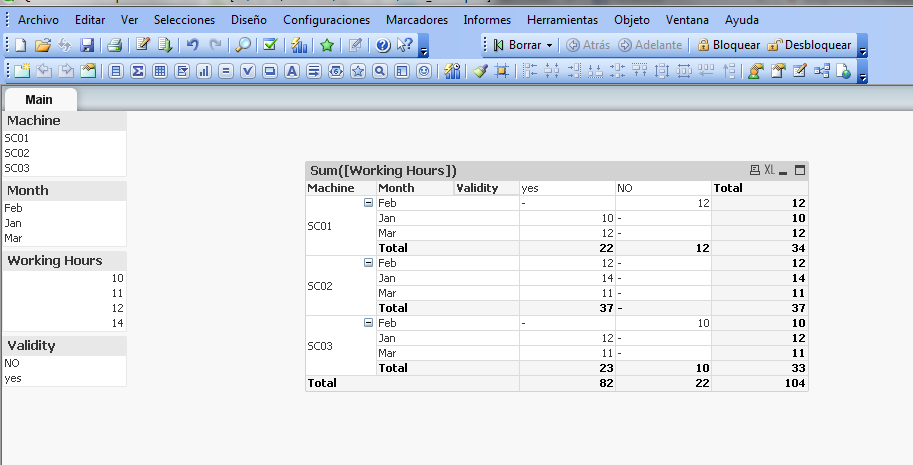Viewport: 913px width, 465px height.
Task: Click the Atrás back button
Action: (588, 45)
